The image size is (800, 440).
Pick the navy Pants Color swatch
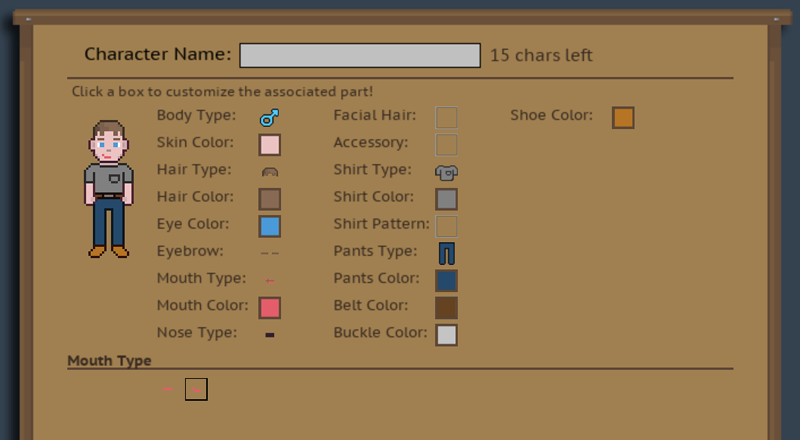click(x=446, y=281)
